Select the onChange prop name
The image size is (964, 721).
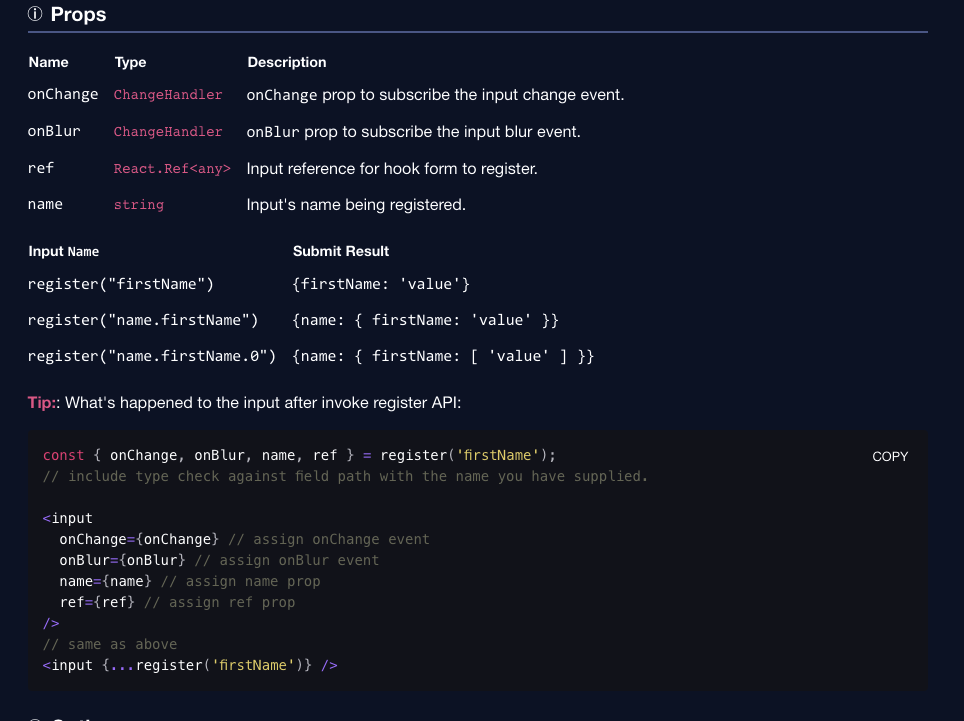(63, 94)
